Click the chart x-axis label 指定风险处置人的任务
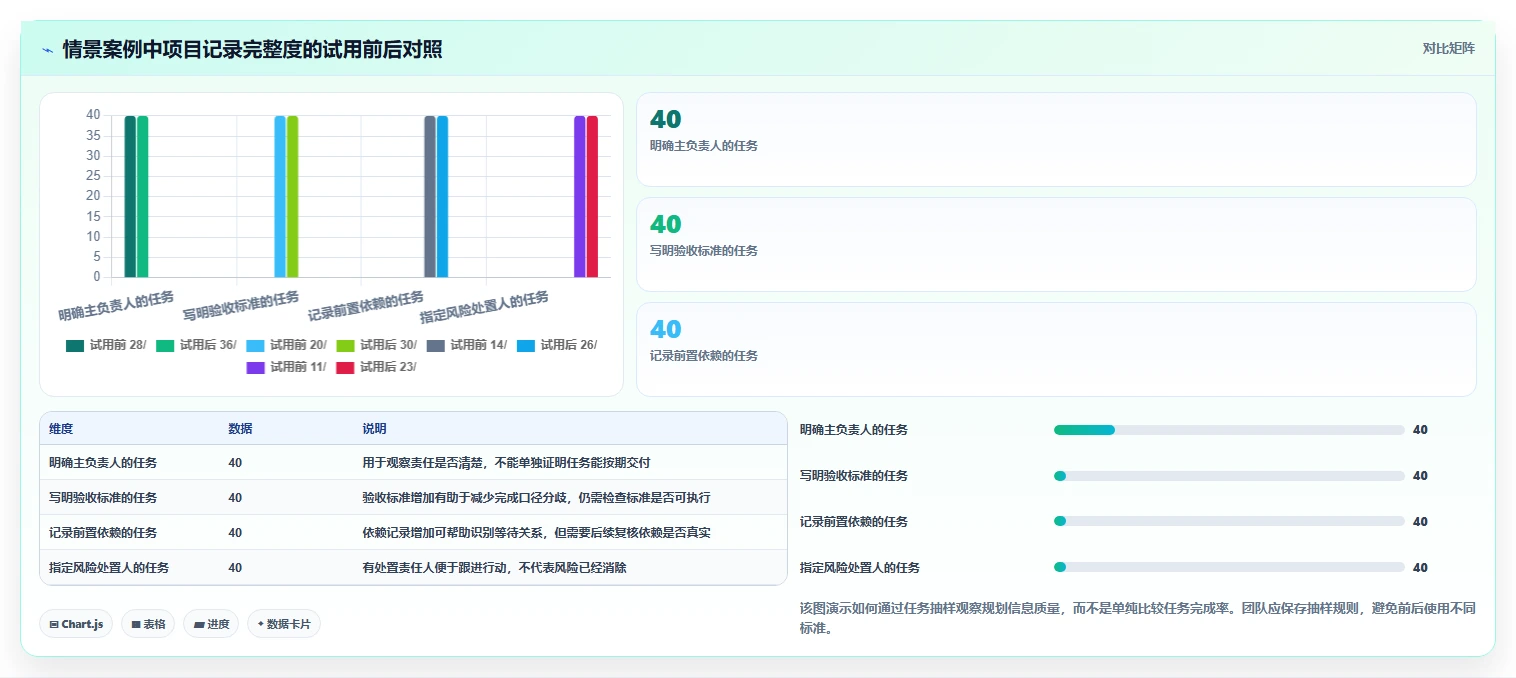The height and width of the screenshot is (678, 1516). tap(485, 306)
